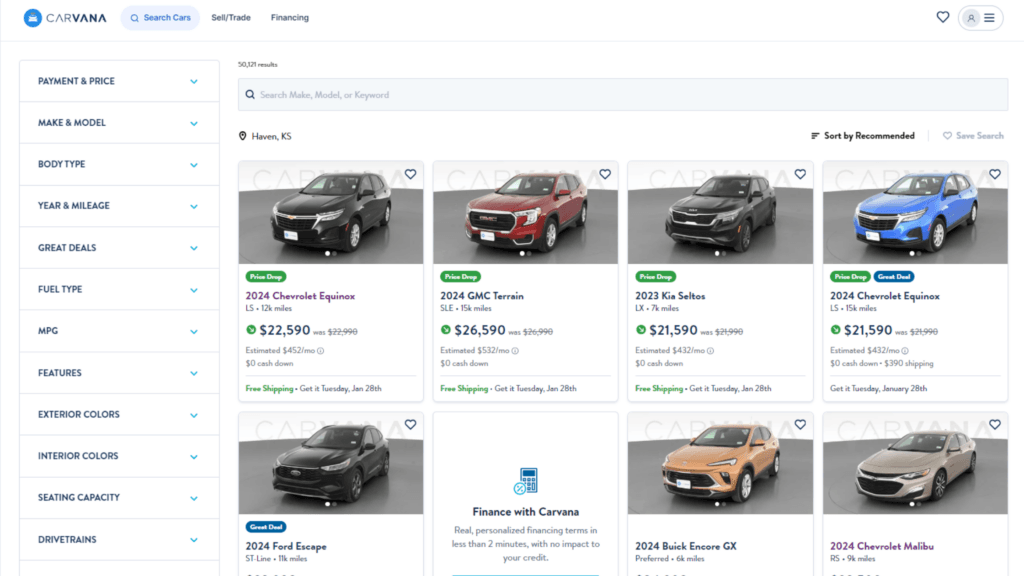
Task: Click price drop icon beside $26,590
Action: [x=445, y=330]
